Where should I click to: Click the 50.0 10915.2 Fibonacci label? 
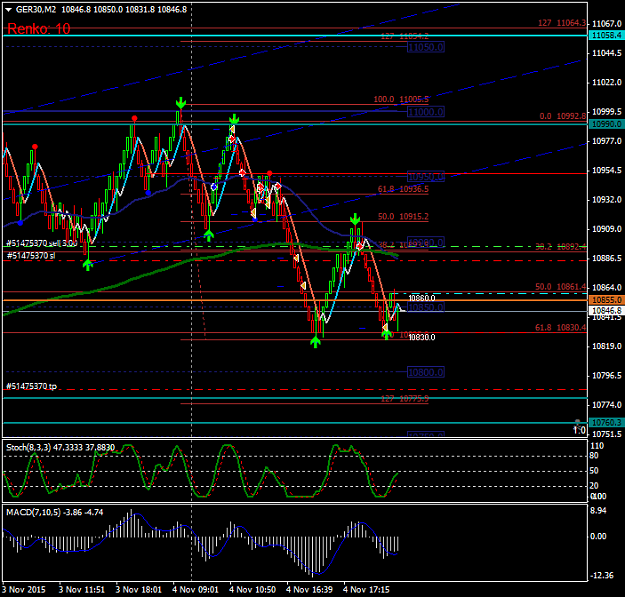pos(403,216)
